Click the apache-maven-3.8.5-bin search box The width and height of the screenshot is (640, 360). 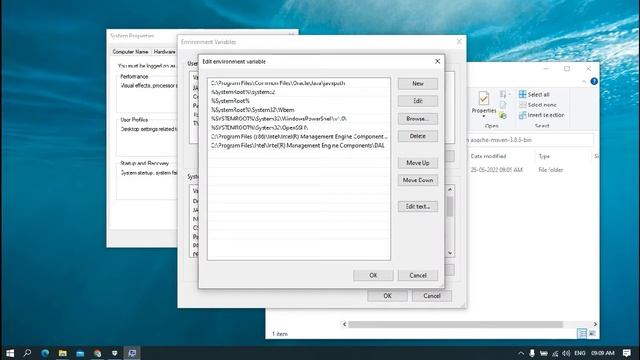530,140
